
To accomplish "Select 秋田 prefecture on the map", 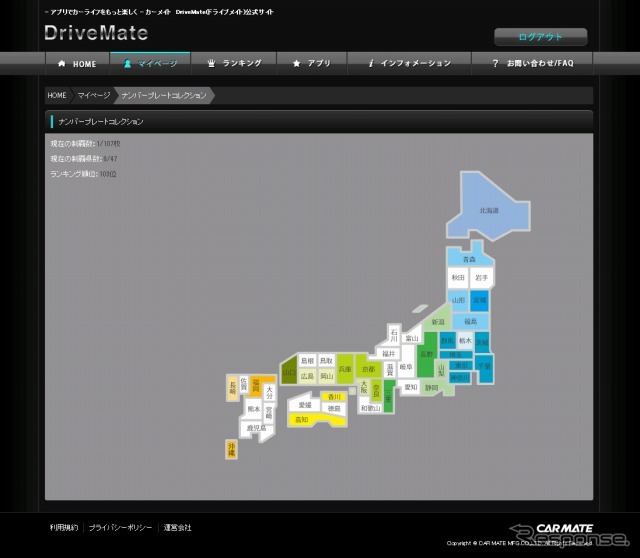I will pos(458,278).
